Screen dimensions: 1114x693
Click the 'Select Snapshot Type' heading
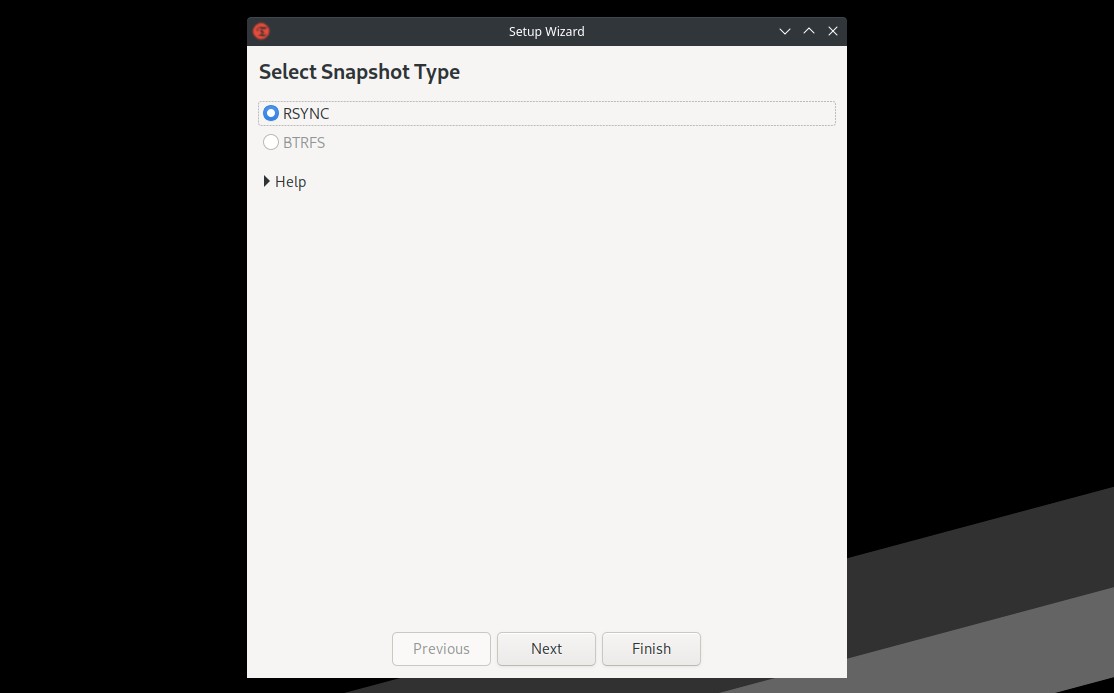coord(359,72)
